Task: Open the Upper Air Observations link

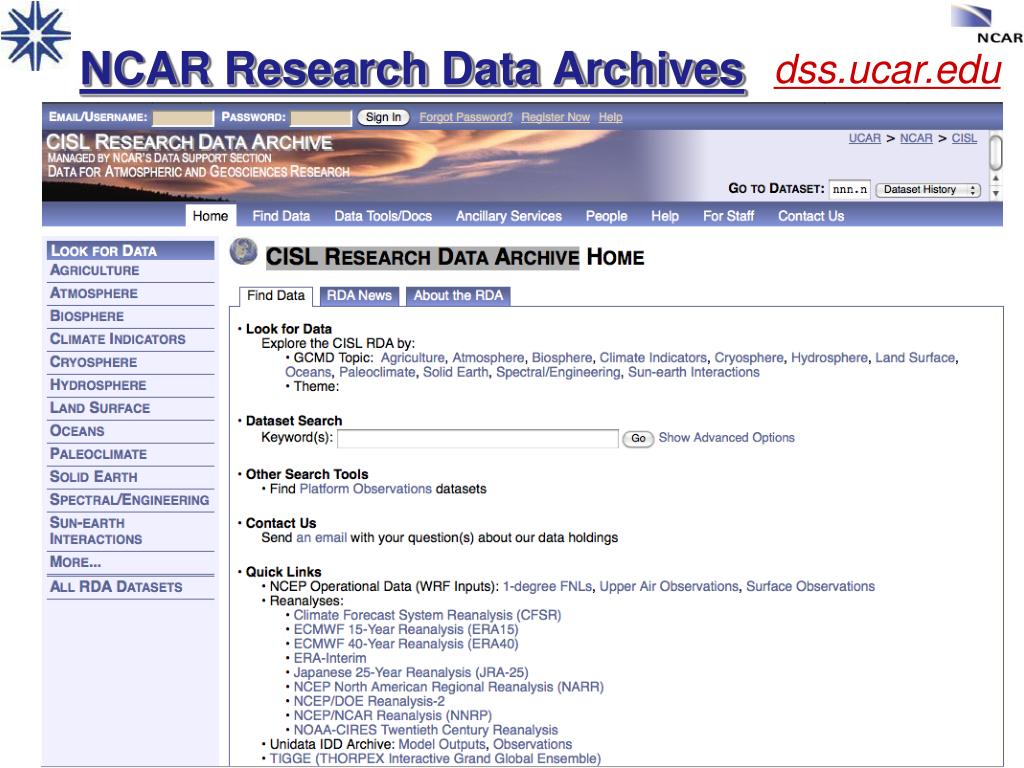Action: pyautogui.click(x=669, y=586)
